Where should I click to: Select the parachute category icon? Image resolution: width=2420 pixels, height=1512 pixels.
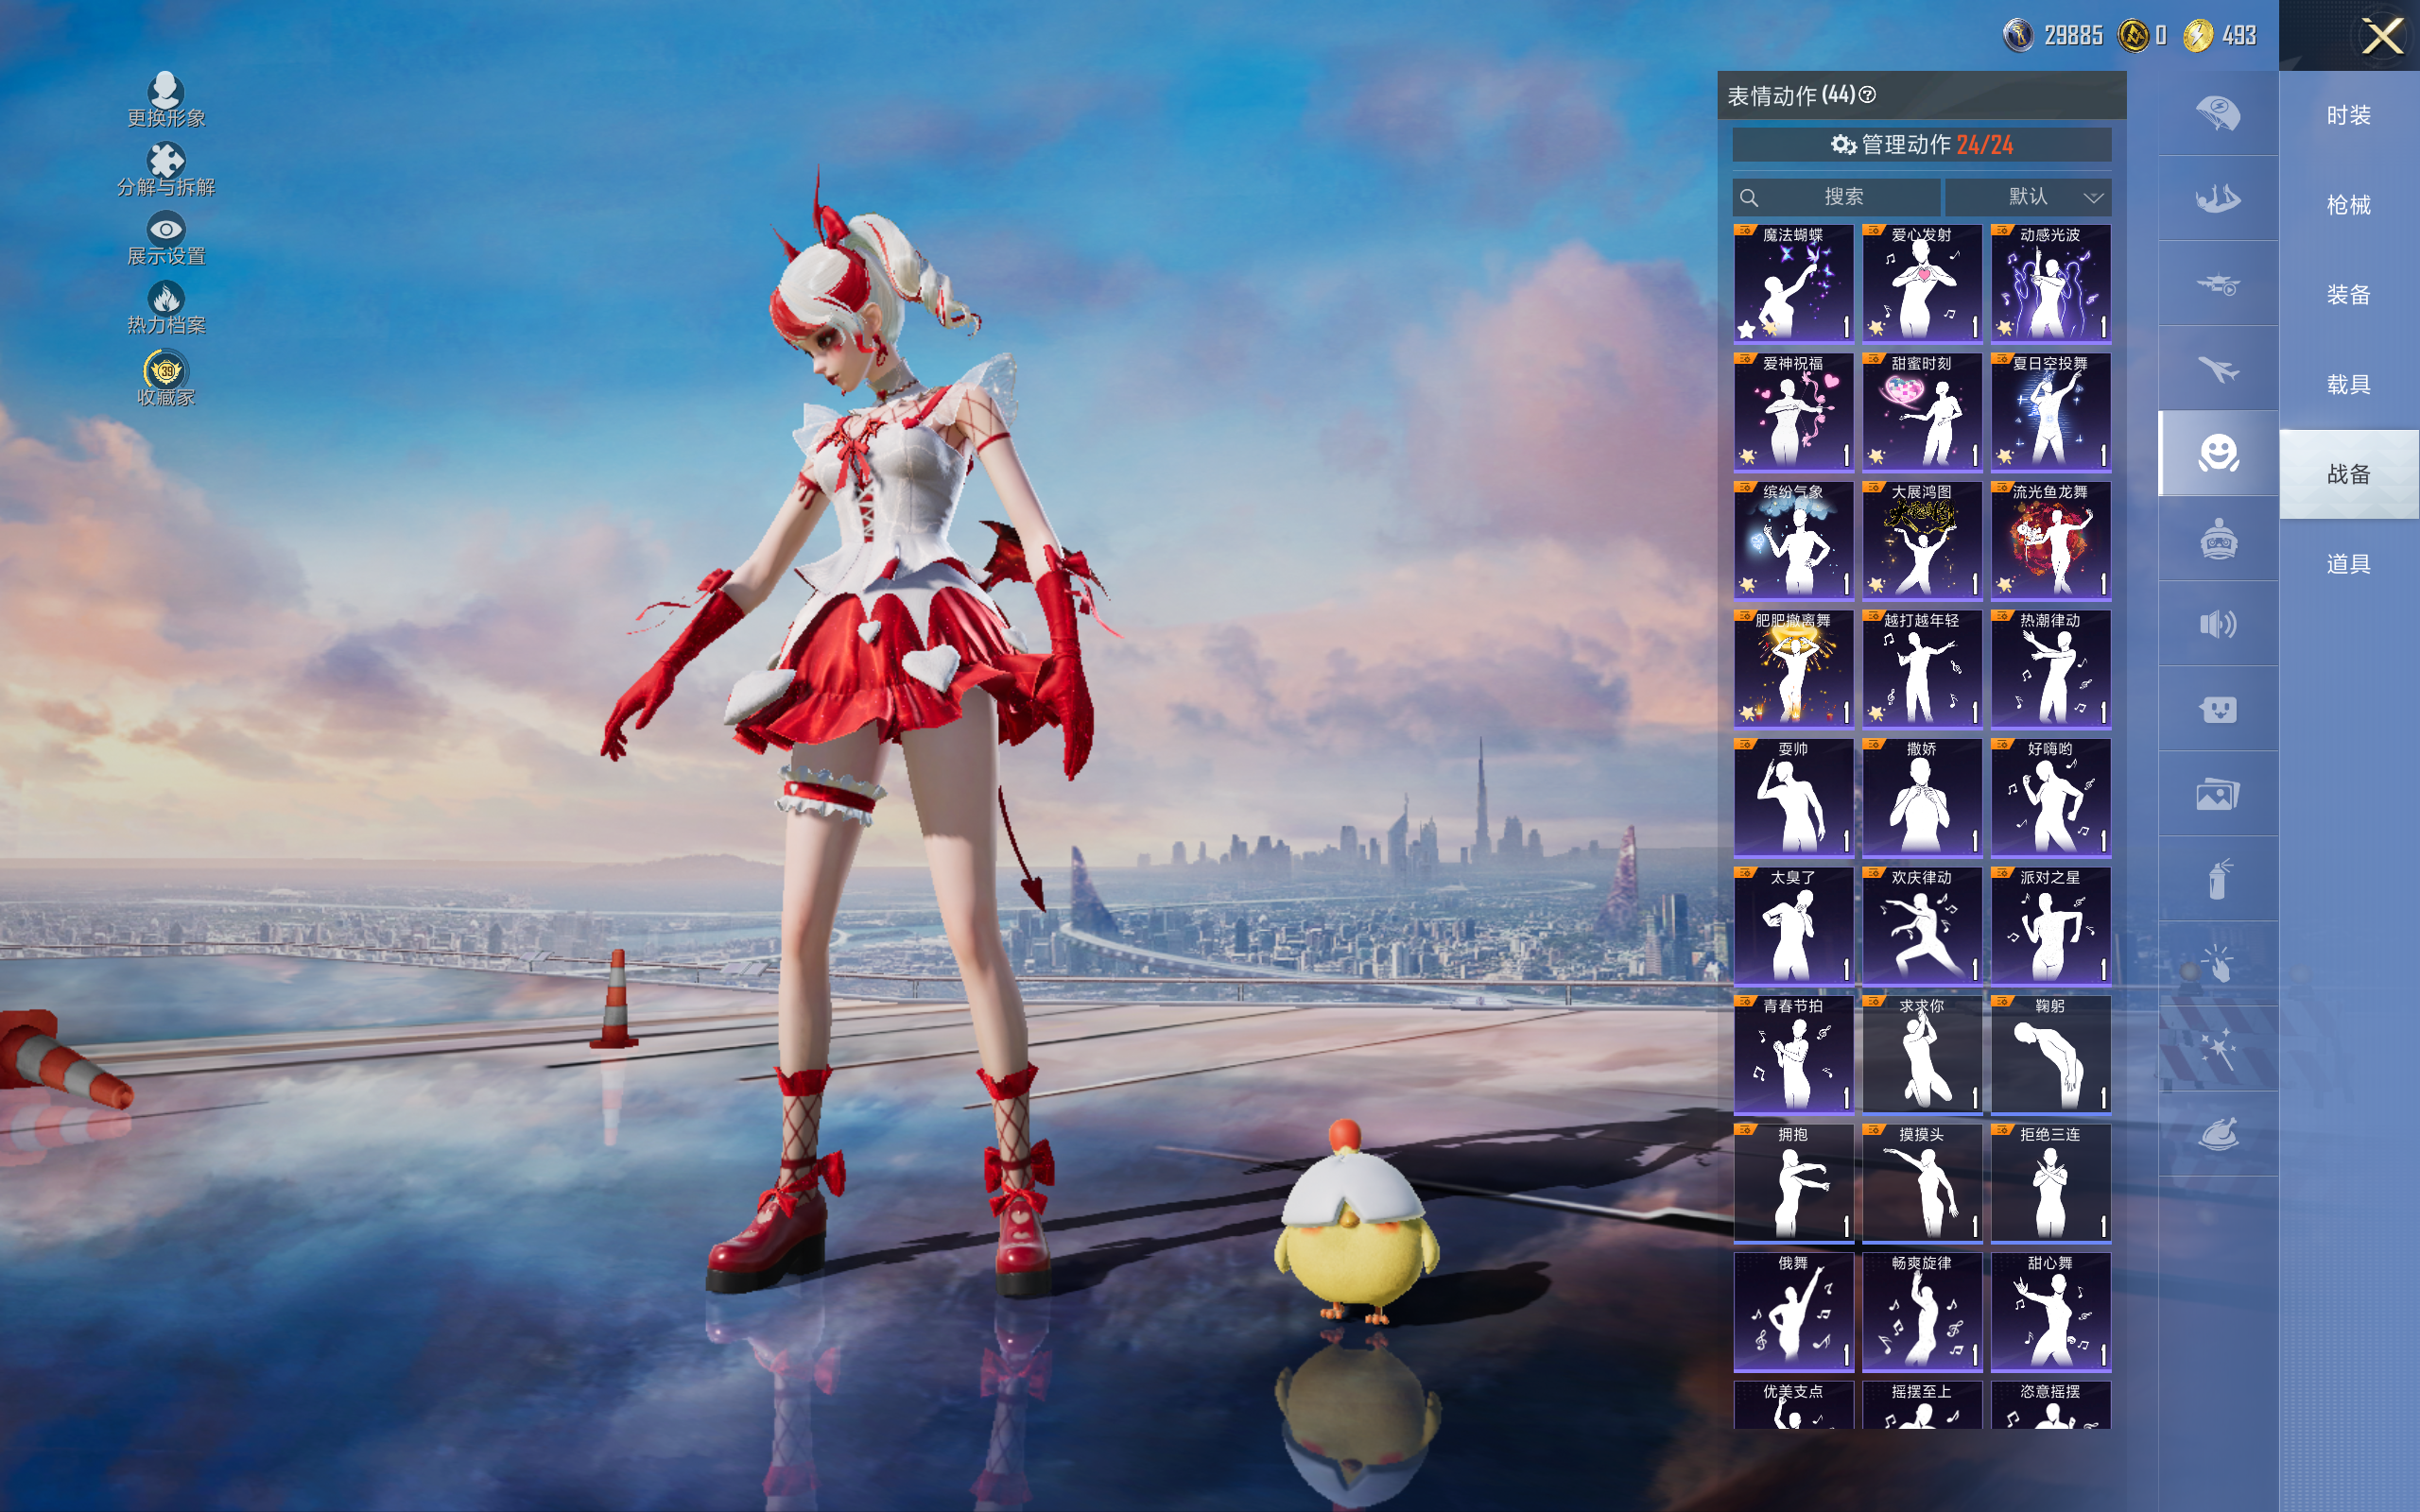click(2218, 113)
